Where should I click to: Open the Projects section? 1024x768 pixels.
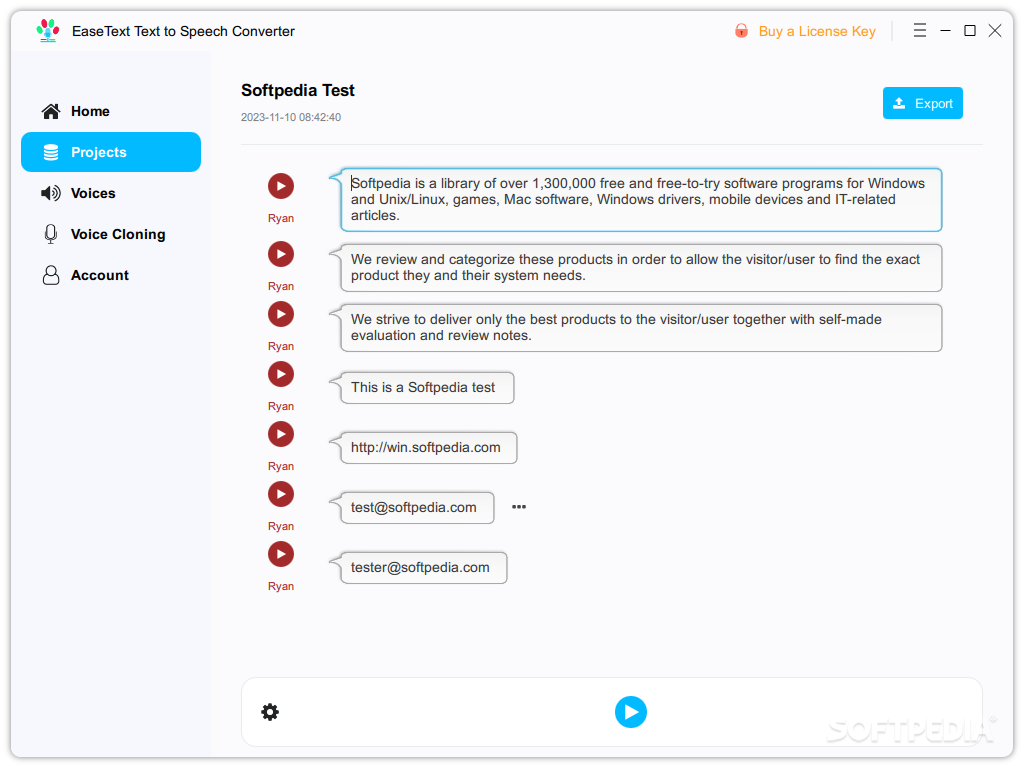click(x=111, y=152)
